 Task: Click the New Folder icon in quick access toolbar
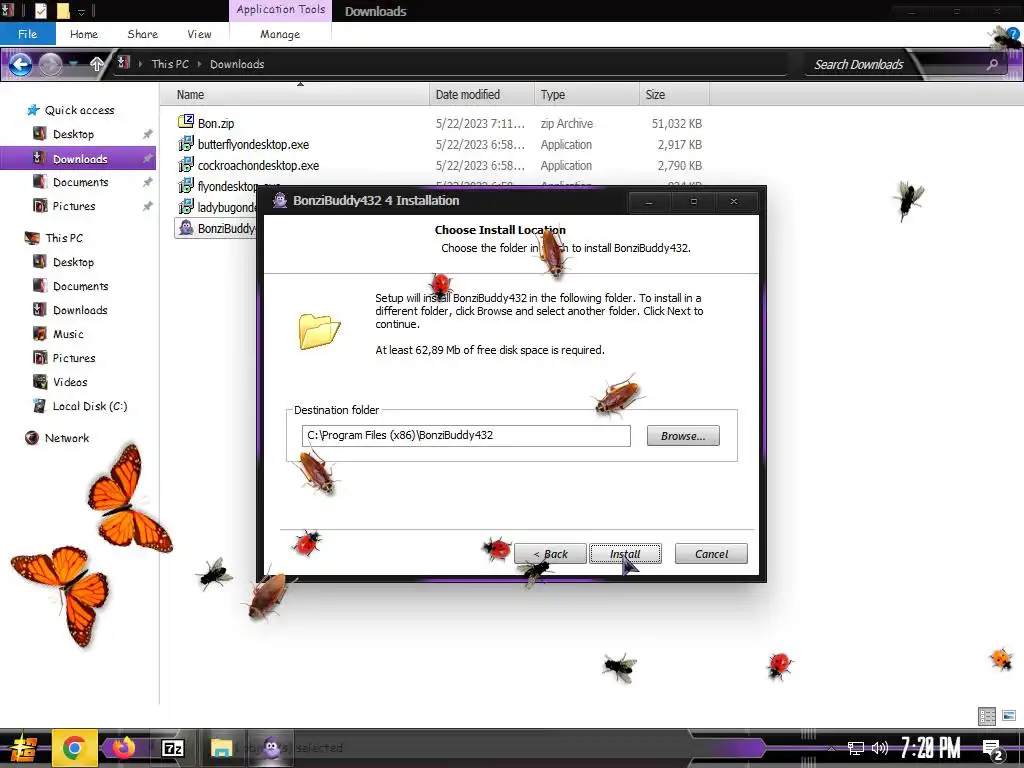(63, 10)
